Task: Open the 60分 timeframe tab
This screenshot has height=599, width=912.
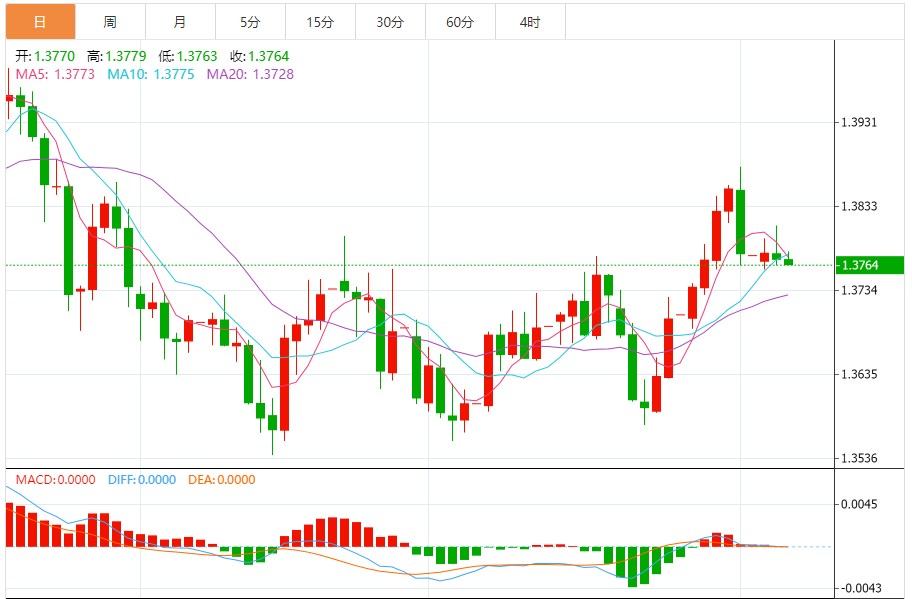Action: tap(460, 22)
